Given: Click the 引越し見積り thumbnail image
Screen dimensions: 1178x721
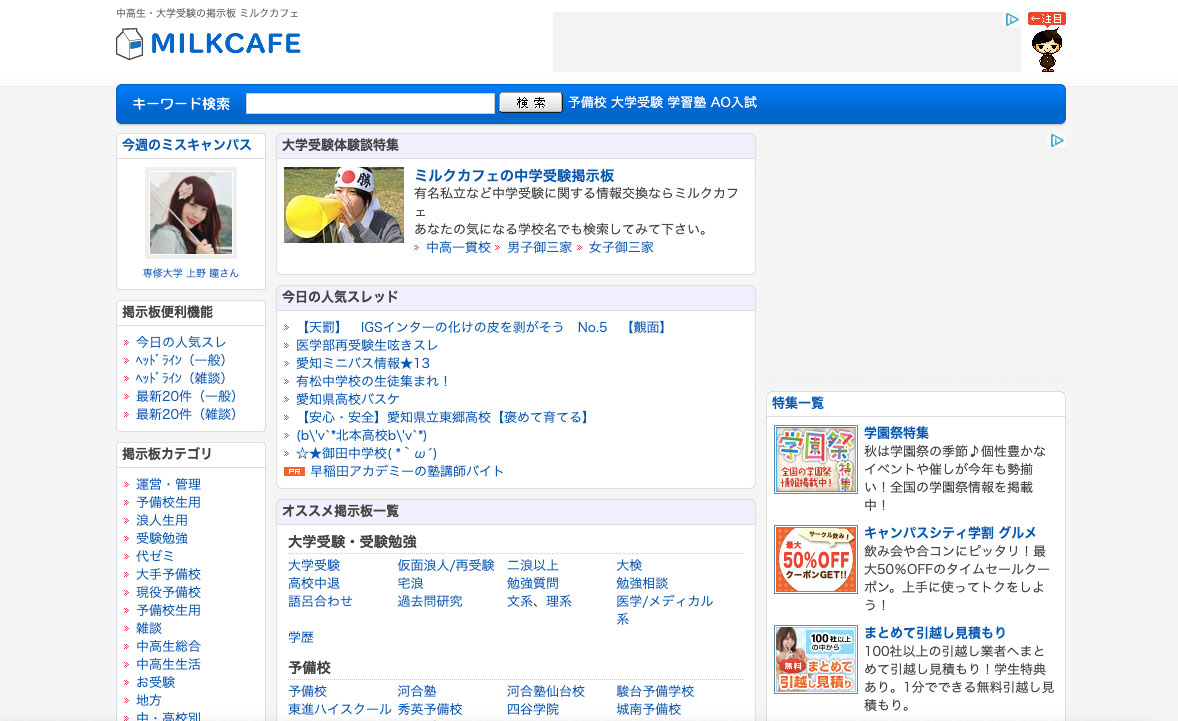Looking at the screenshot, I should pyautogui.click(x=816, y=659).
